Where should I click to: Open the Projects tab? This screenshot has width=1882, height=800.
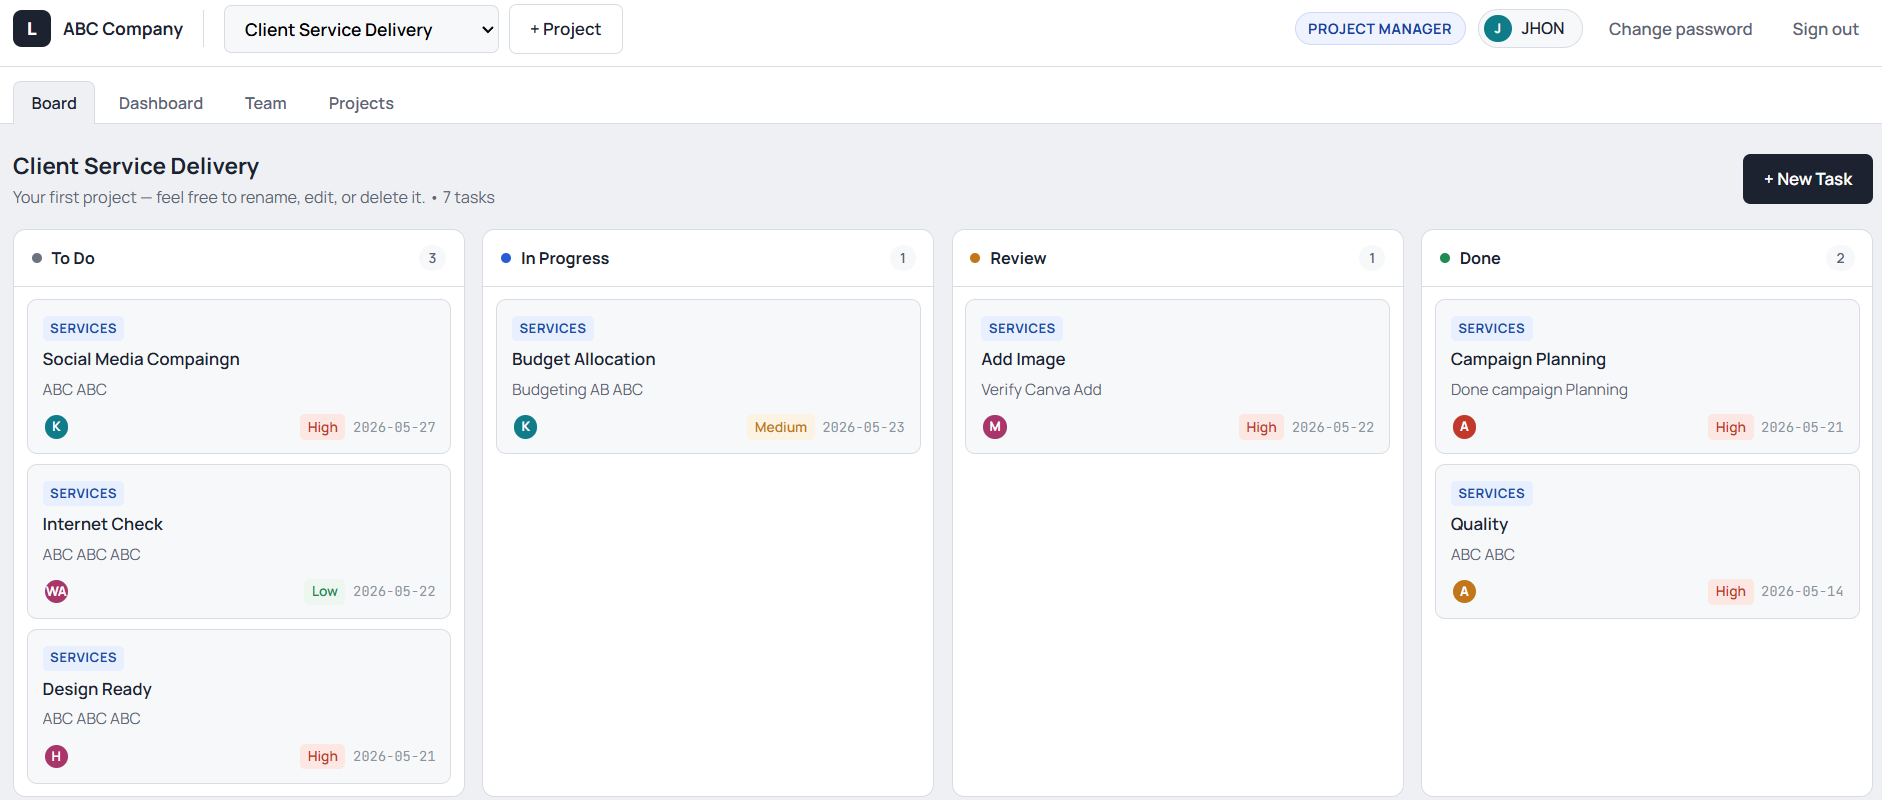pyautogui.click(x=361, y=103)
